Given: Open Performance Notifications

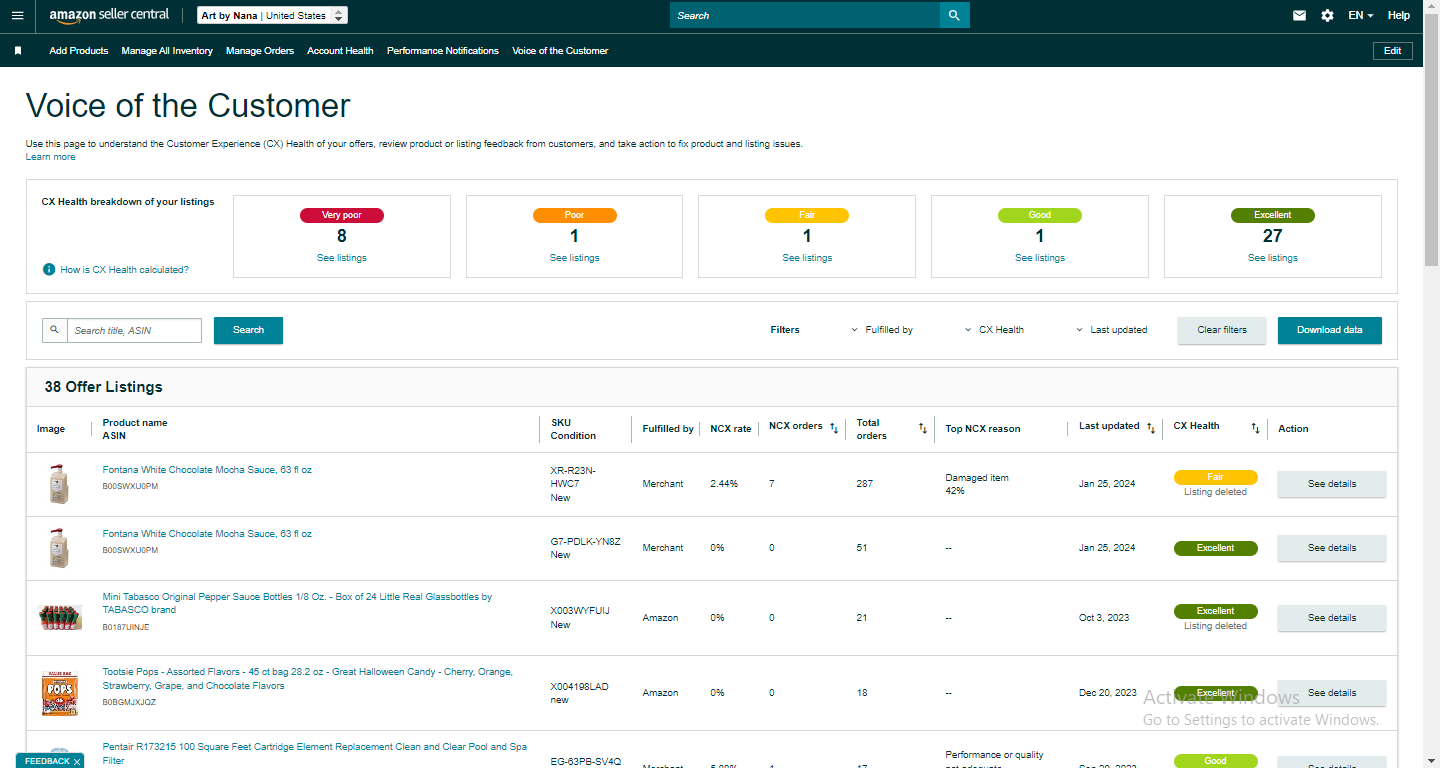Looking at the screenshot, I should click(443, 51).
